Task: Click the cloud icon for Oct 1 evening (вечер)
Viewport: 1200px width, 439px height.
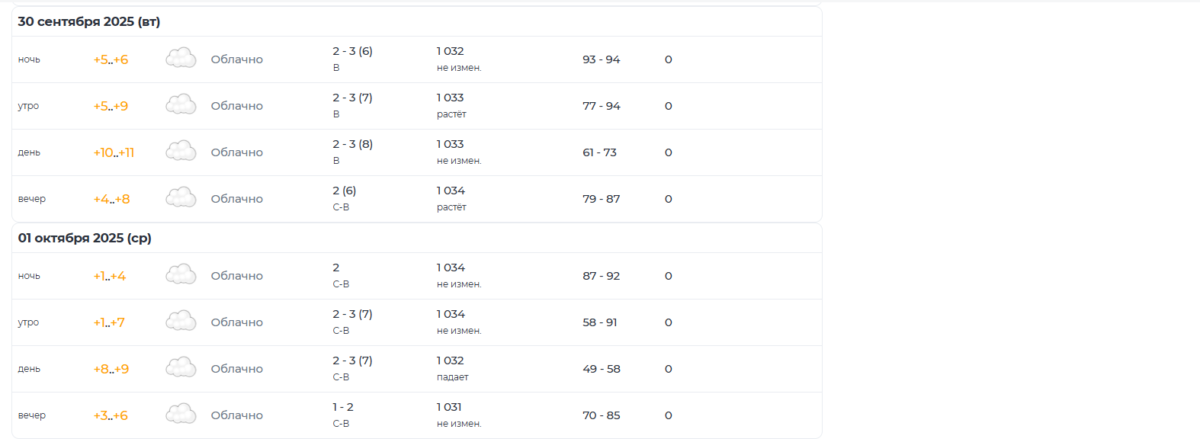Action: [x=180, y=415]
